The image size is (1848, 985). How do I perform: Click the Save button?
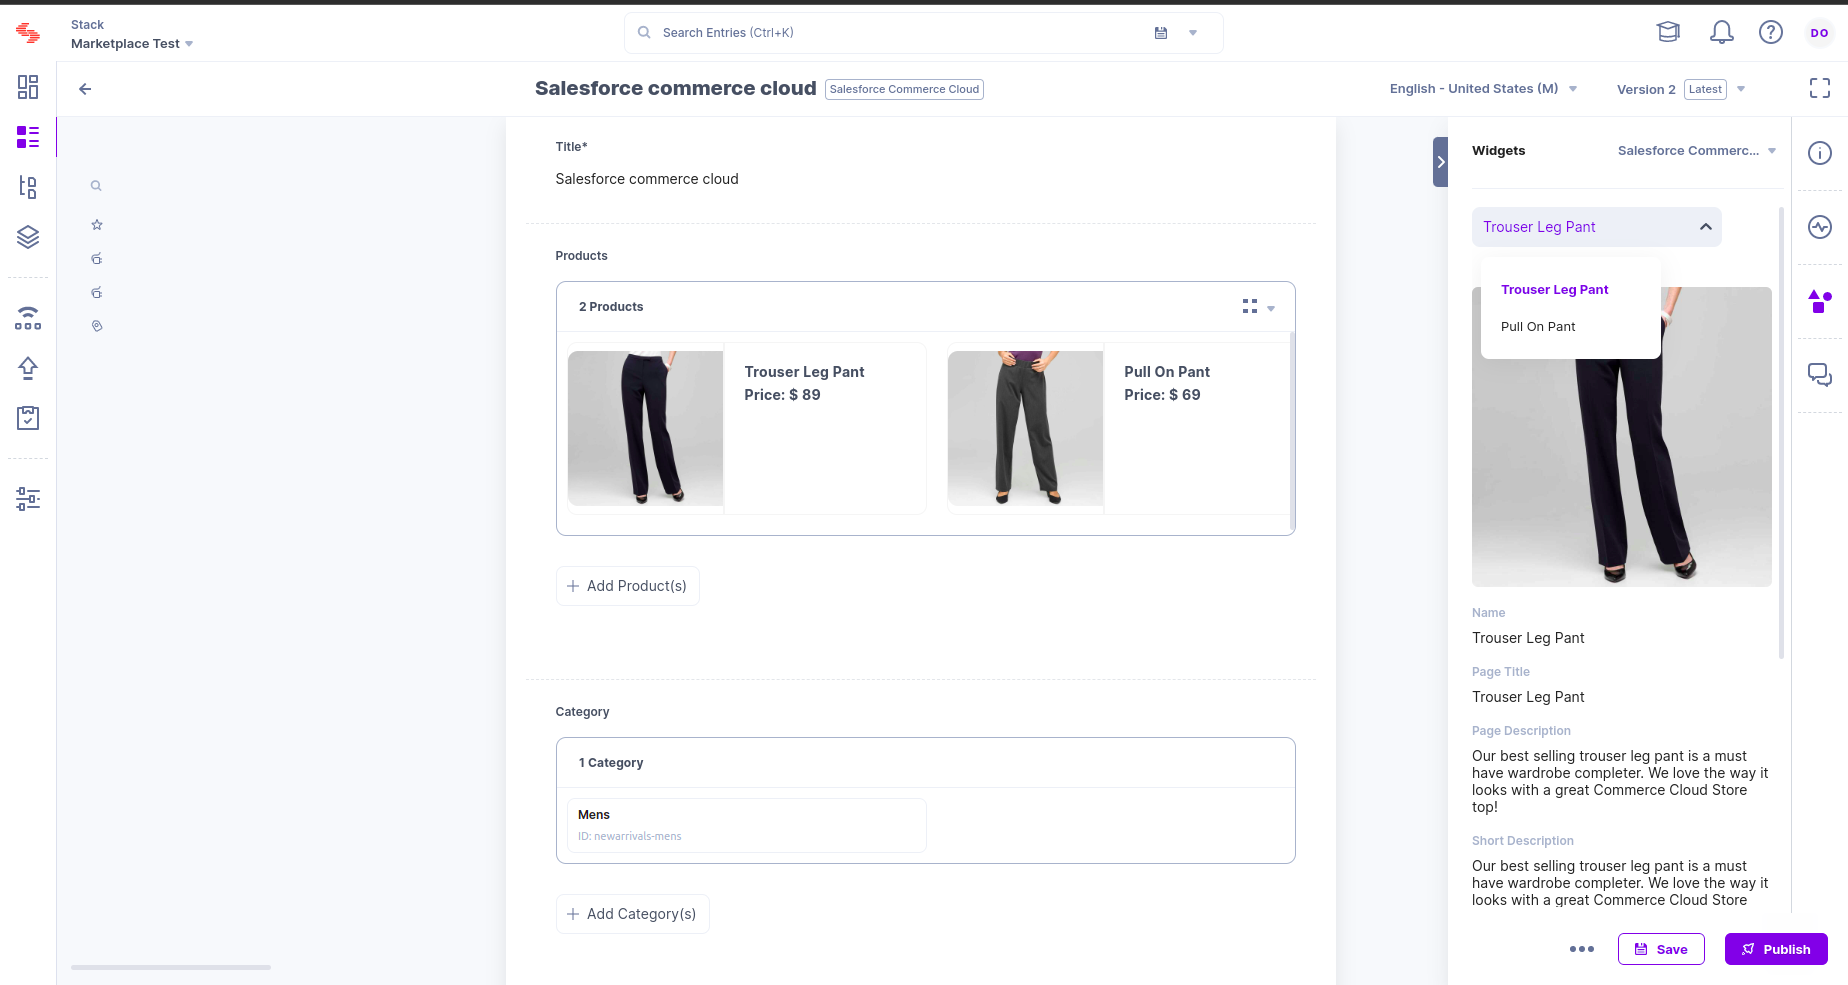1661,949
